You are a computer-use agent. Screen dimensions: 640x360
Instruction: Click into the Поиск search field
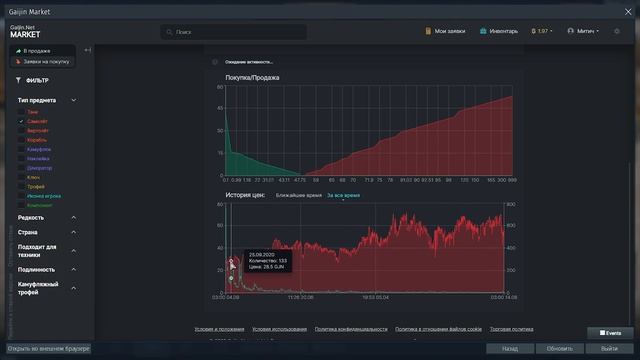(234, 32)
